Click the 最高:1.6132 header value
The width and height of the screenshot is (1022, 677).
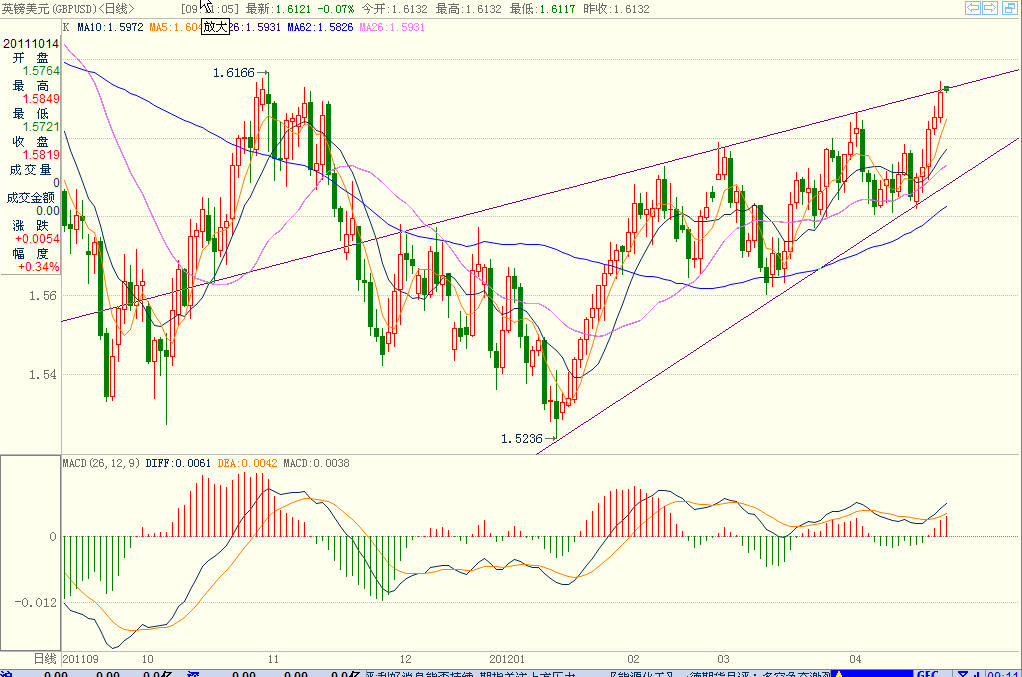tap(469, 8)
